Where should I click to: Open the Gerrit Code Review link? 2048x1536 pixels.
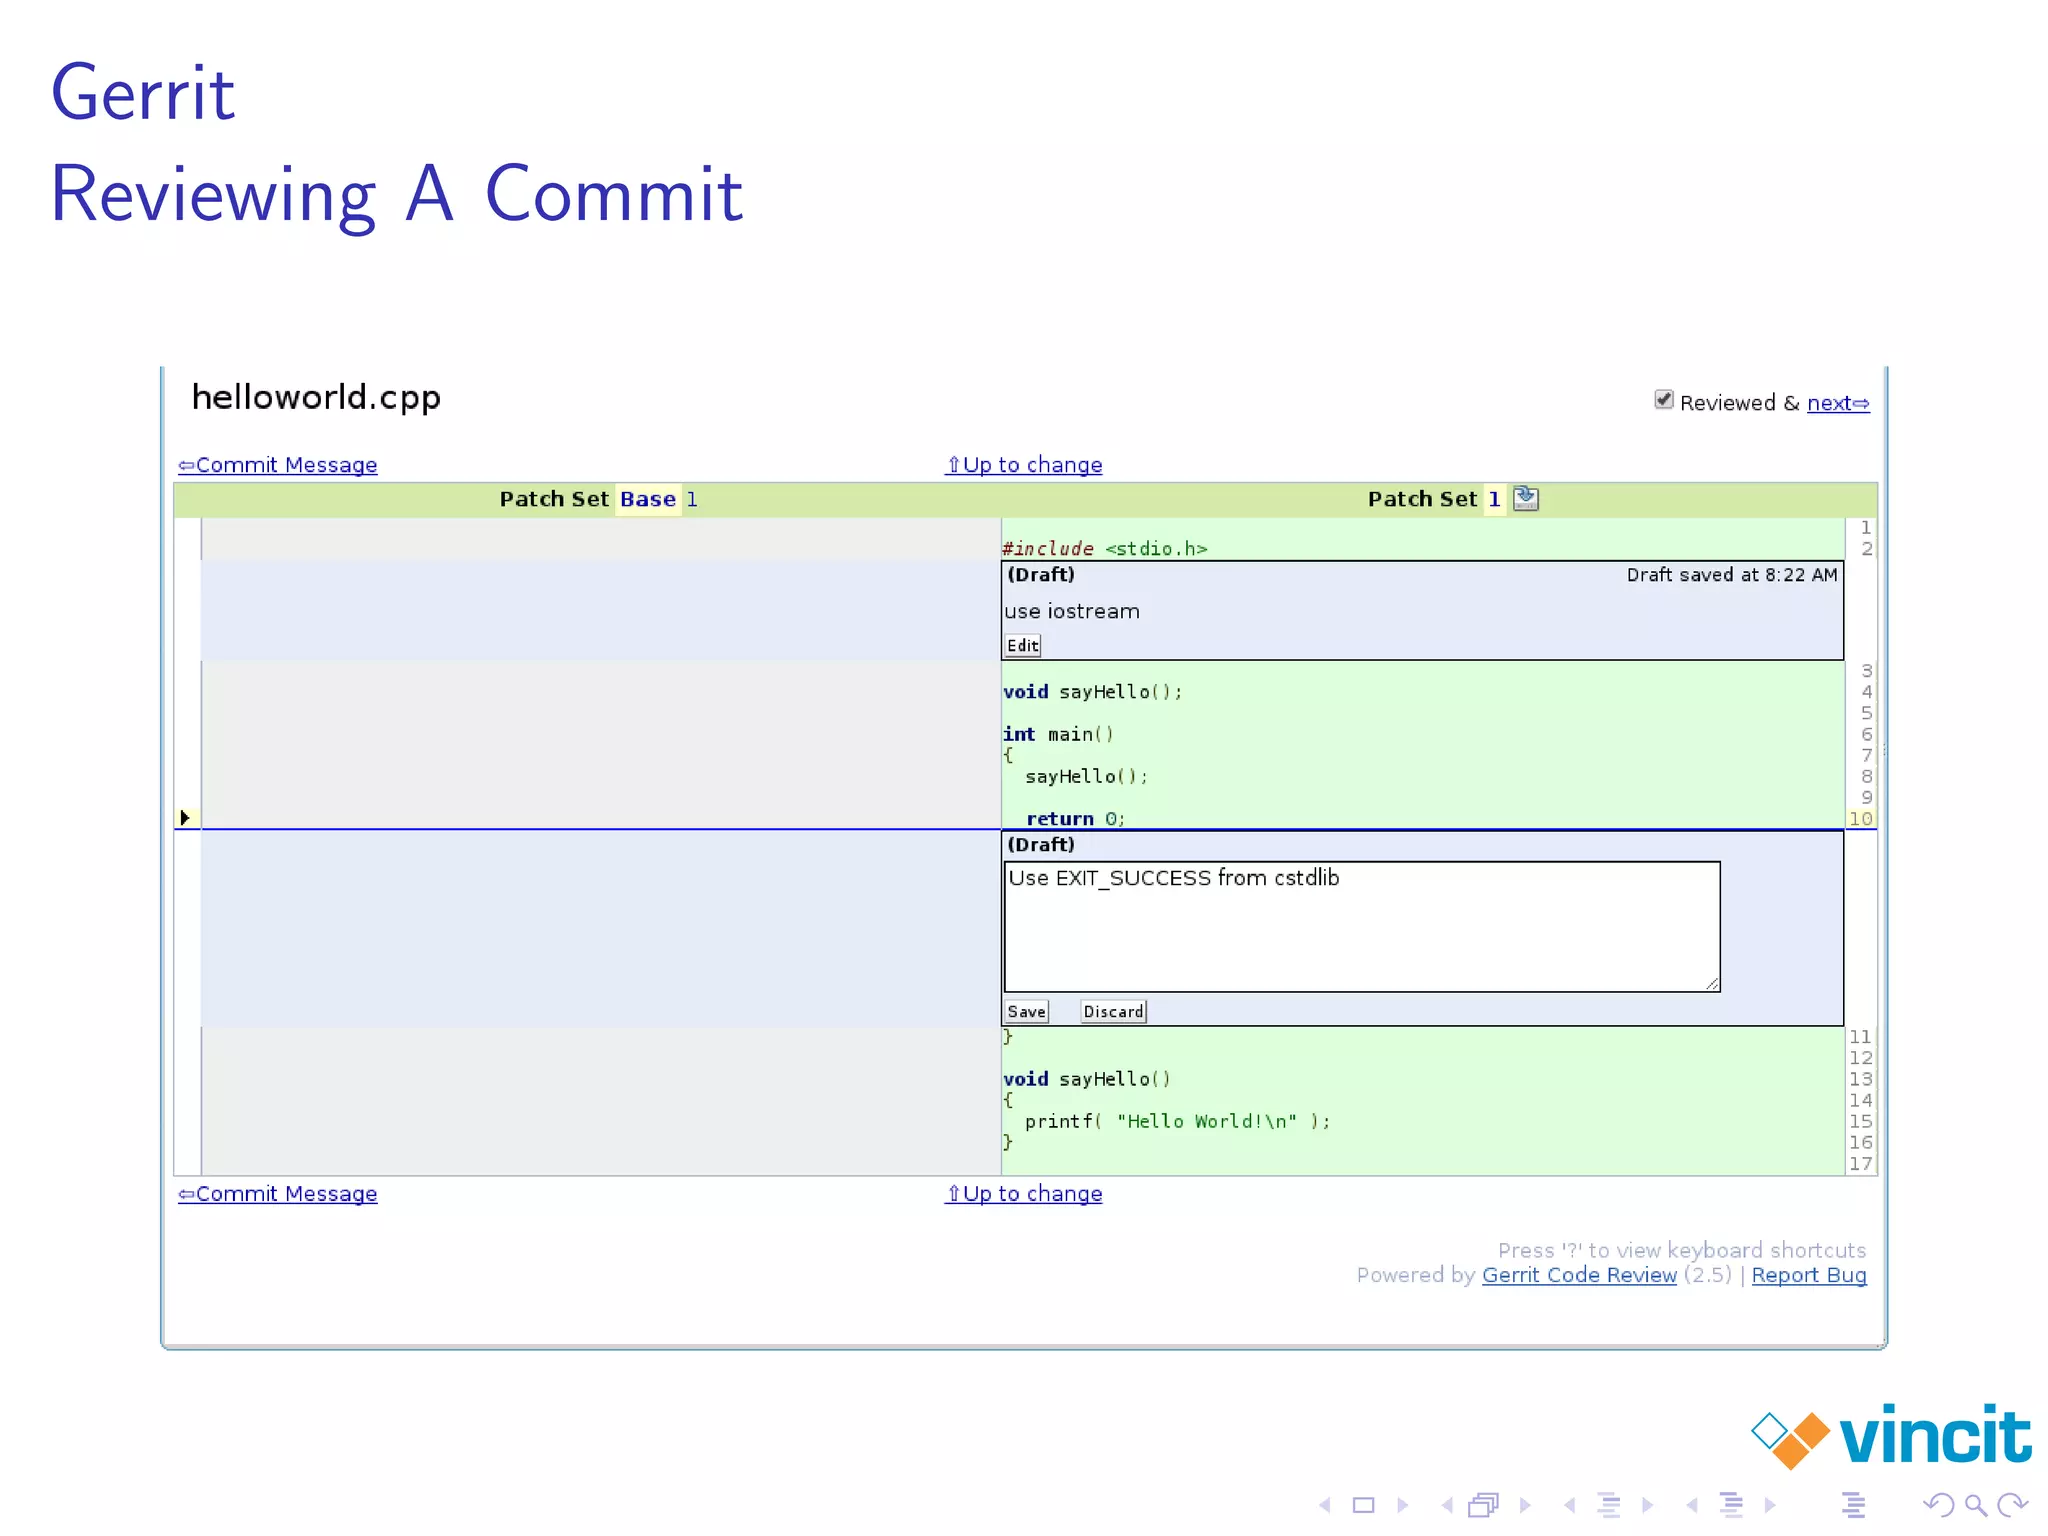point(1579,1275)
